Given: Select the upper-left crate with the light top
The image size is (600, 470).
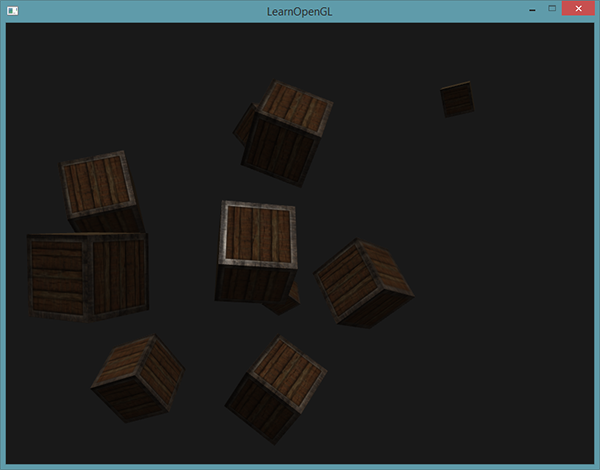Looking at the screenshot, I should click(96, 181).
